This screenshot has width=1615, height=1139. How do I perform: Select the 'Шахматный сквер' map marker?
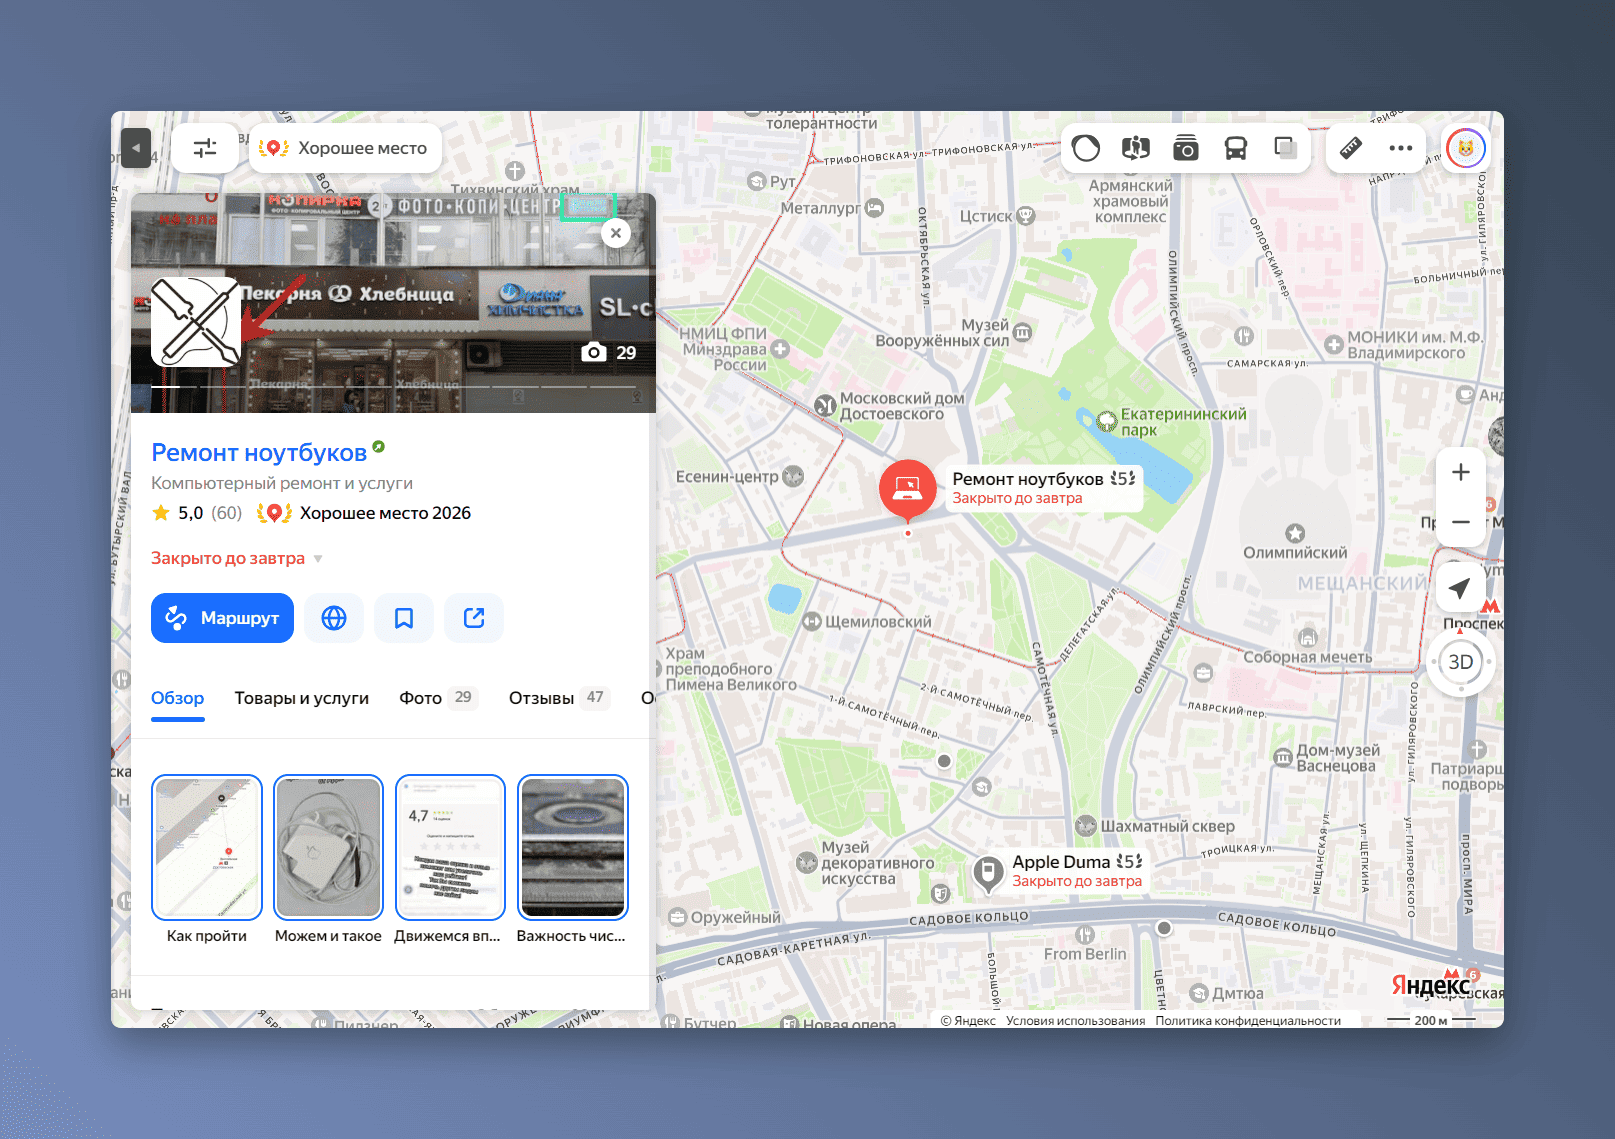coord(1086,826)
